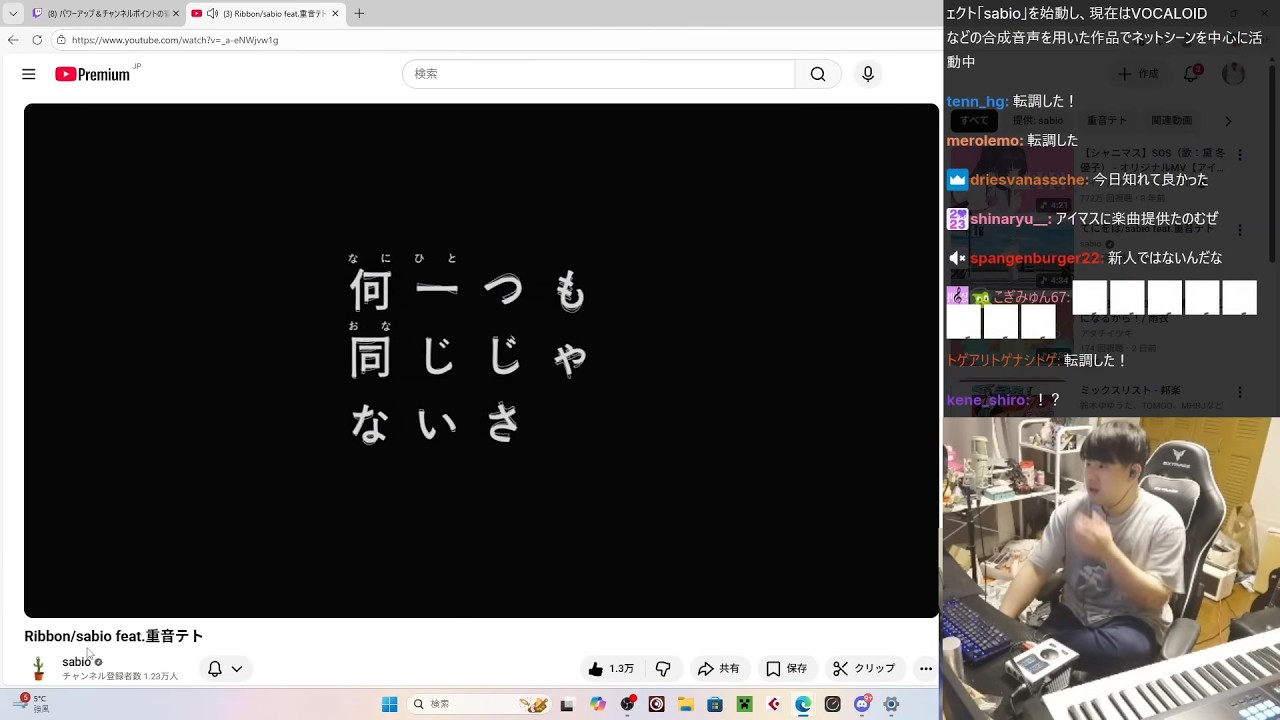Click chat username kene_shiro
Viewport: 1280px width, 720px height.
987,400
